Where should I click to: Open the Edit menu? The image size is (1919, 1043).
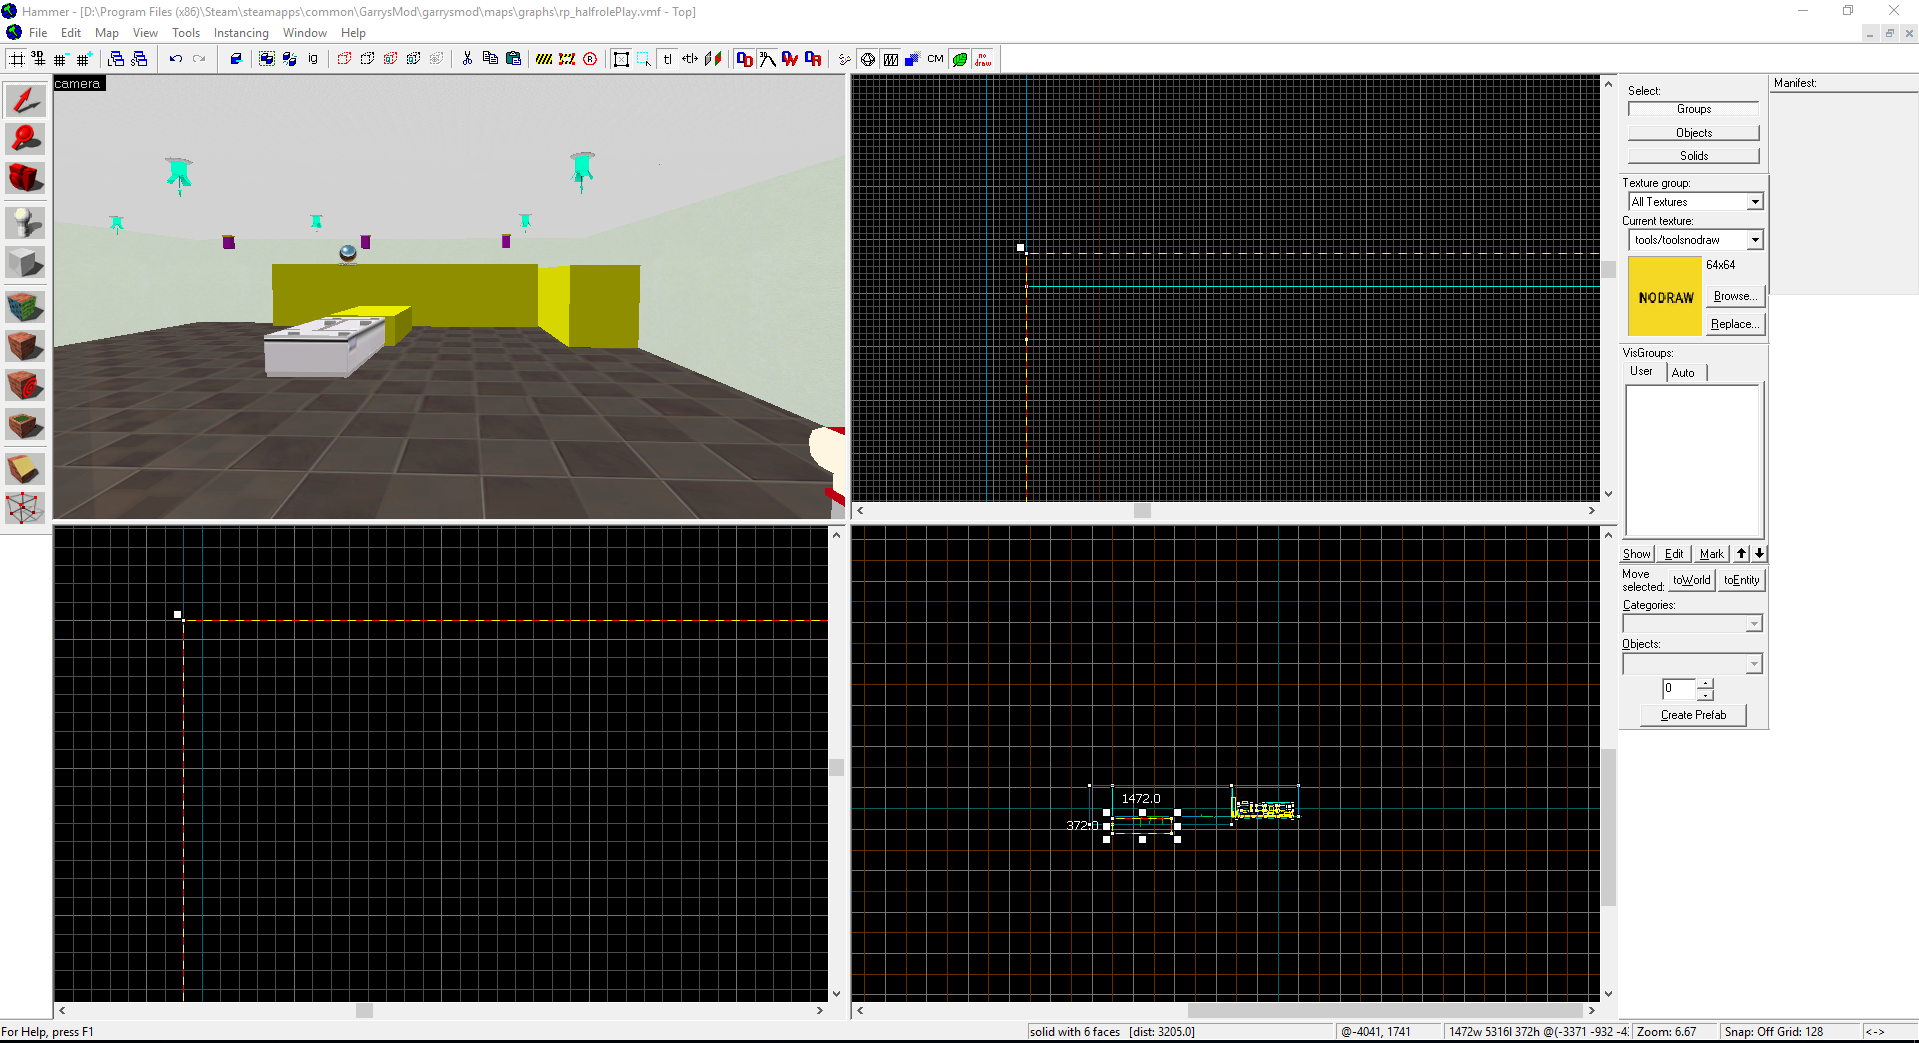tap(71, 33)
